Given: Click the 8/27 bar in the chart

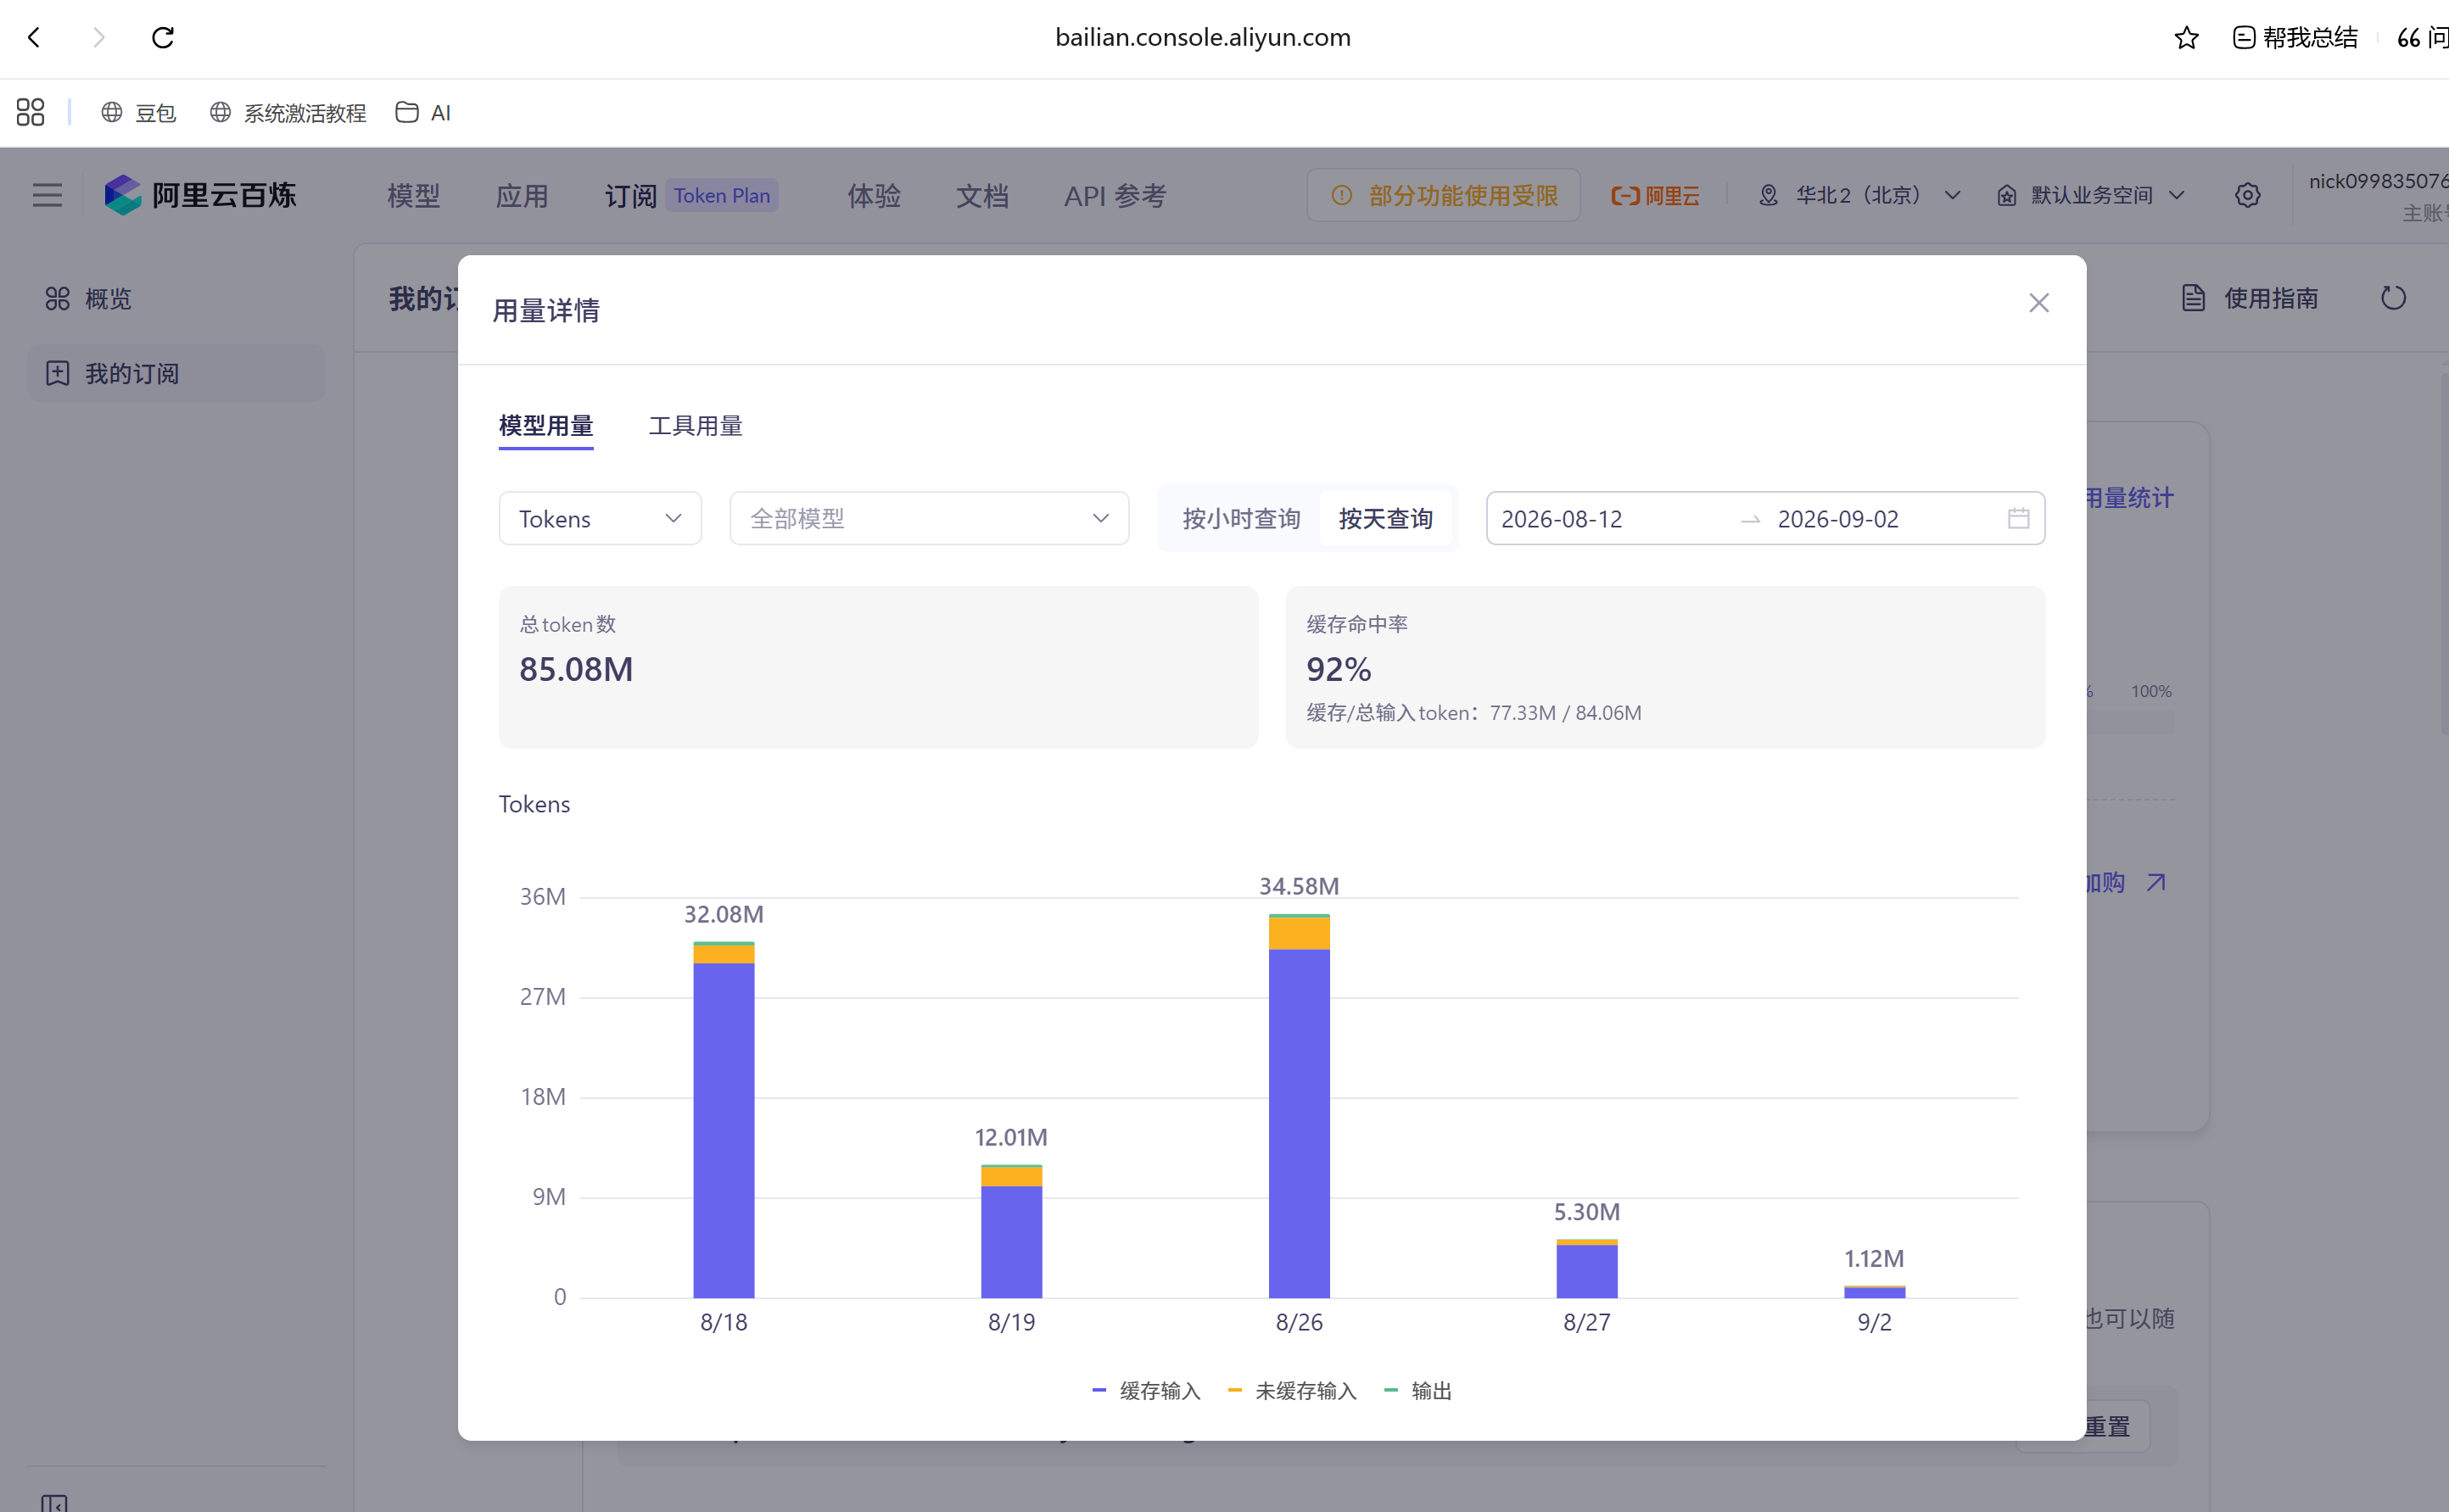Looking at the screenshot, I should pos(1586,1268).
